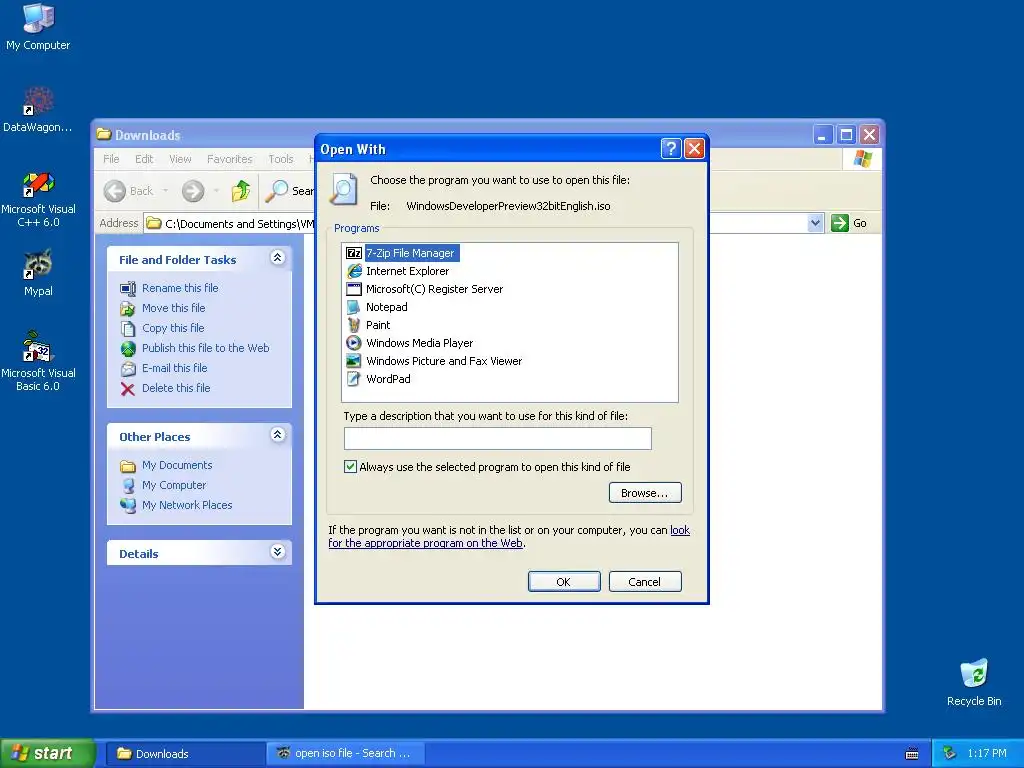Switch to open iso file Search taskbar button
Viewport: 1024px width, 768px height.
click(x=345, y=753)
